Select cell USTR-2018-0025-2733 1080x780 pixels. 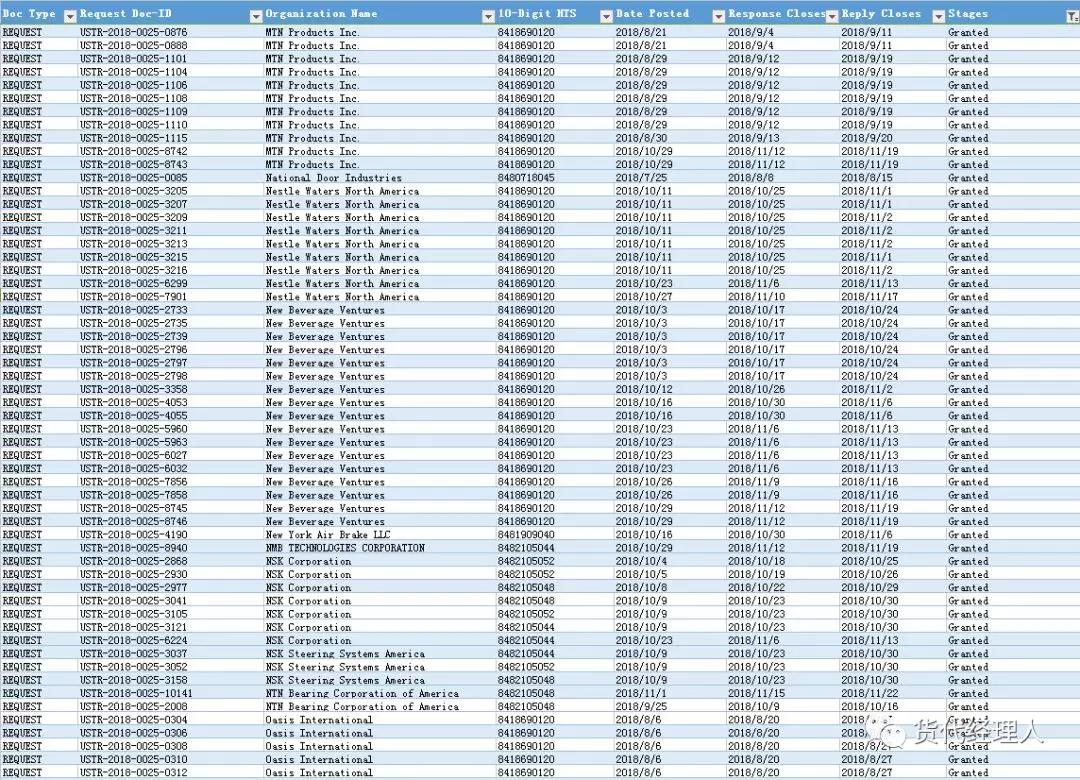point(134,310)
